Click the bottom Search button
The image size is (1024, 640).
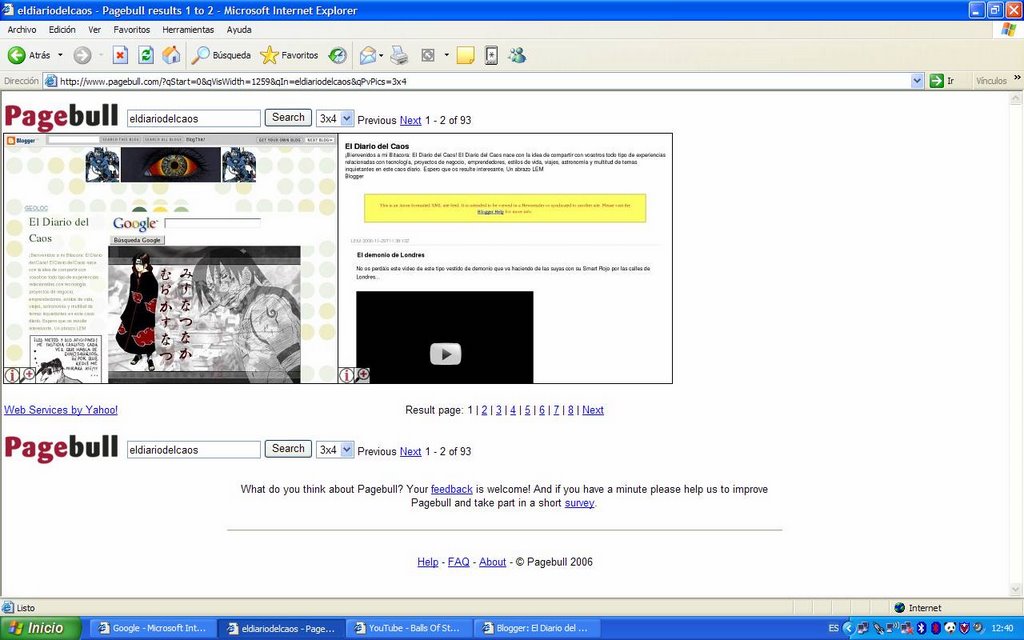(x=288, y=449)
